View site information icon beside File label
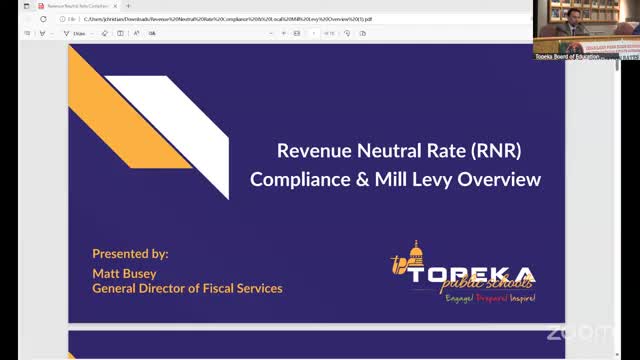This screenshot has height=360, width=640. (62, 19)
